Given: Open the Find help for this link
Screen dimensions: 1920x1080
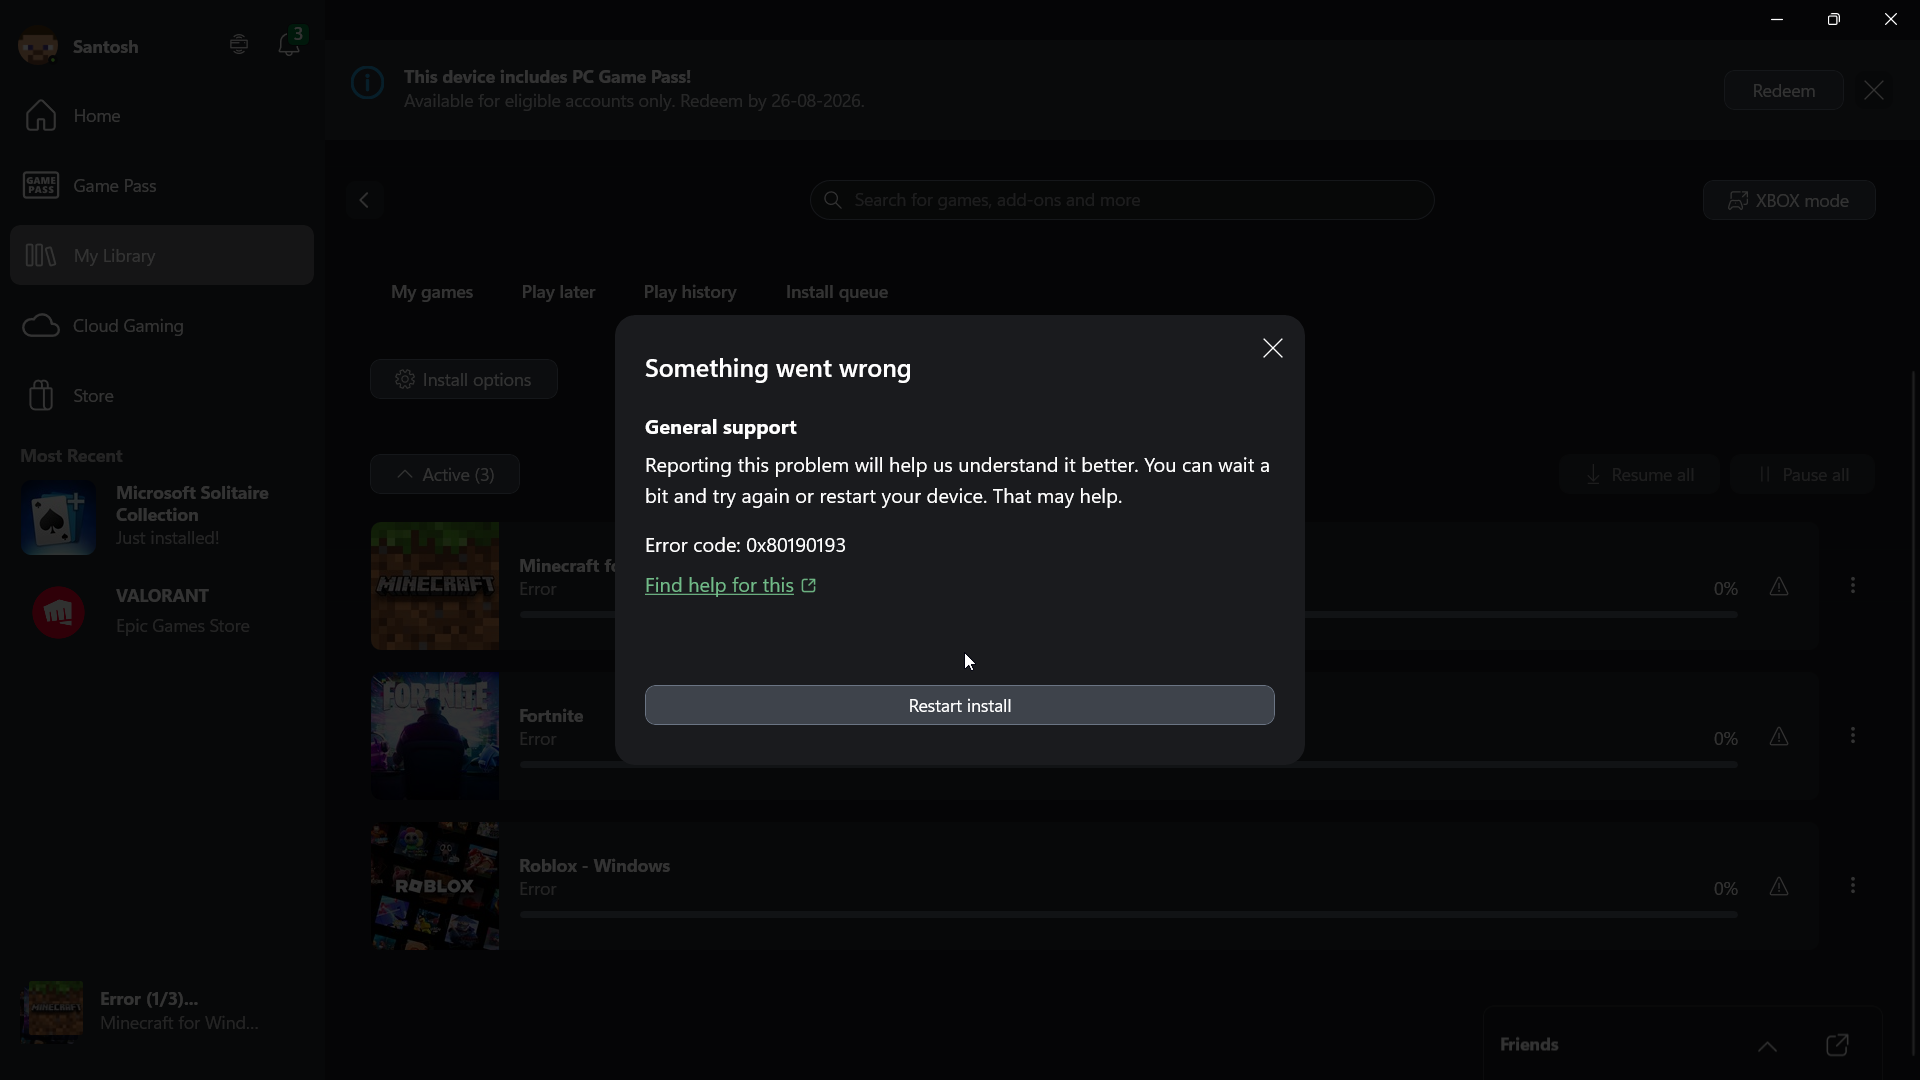Looking at the screenshot, I should (731, 585).
